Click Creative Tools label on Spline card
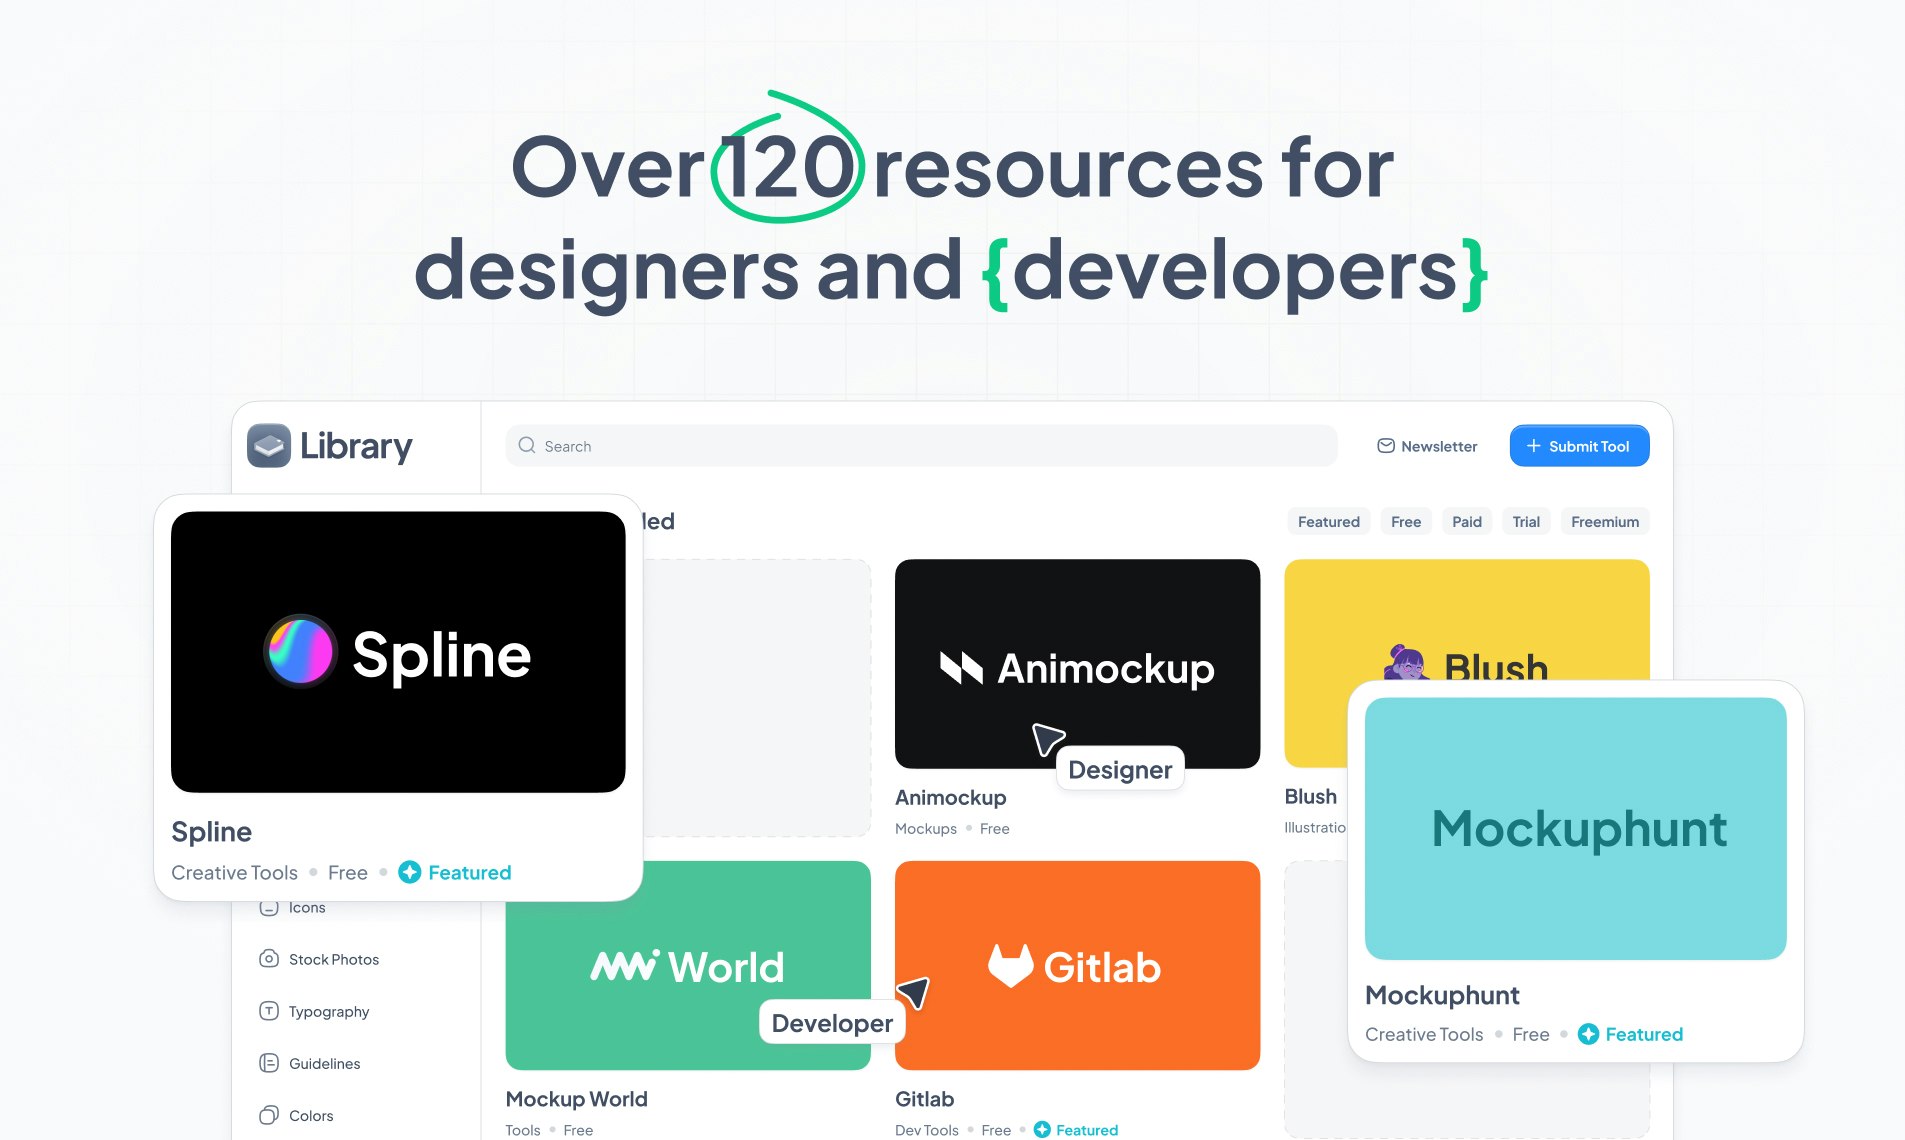Screen dimensions: 1905x1140 coord(234,872)
